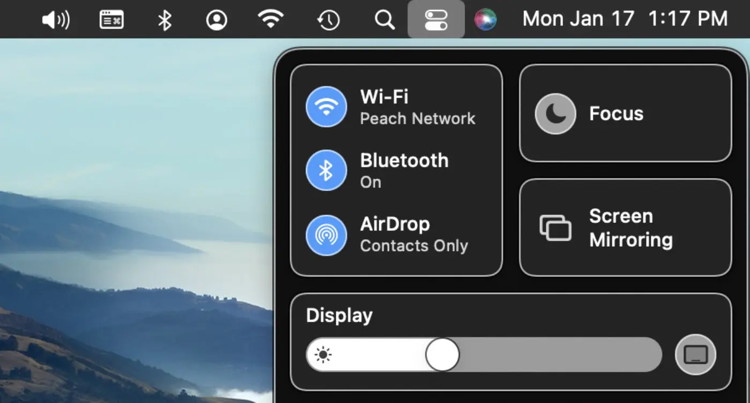Toggle Wi-Fi off with blue icon

pos(326,107)
